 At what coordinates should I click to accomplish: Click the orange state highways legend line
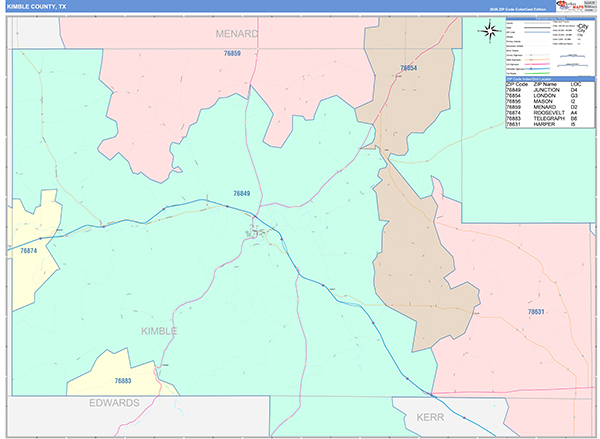click(x=537, y=60)
